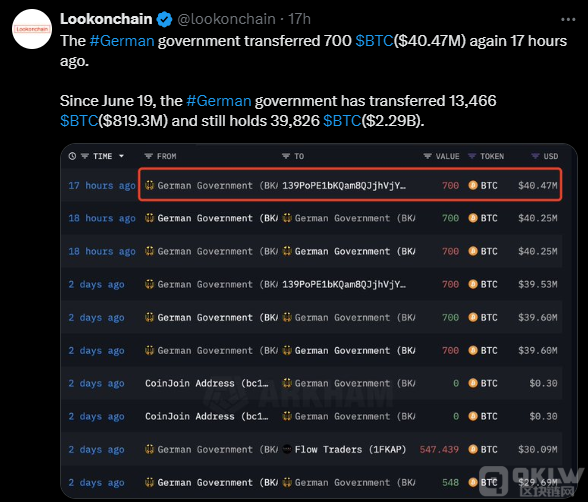Viewport: 588px width, 502px height.
Task: Open the tweet's three-dot more menu
Action: (568, 19)
